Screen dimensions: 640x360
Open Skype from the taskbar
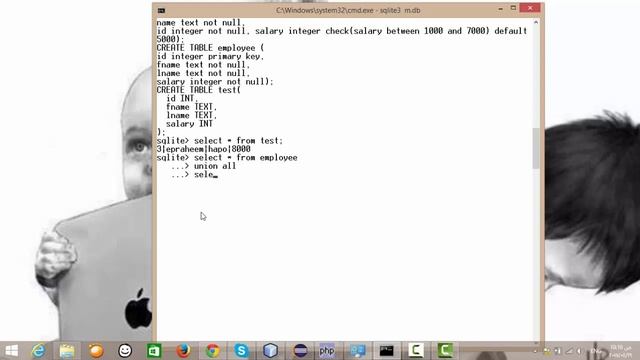click(x=241, y=351)
